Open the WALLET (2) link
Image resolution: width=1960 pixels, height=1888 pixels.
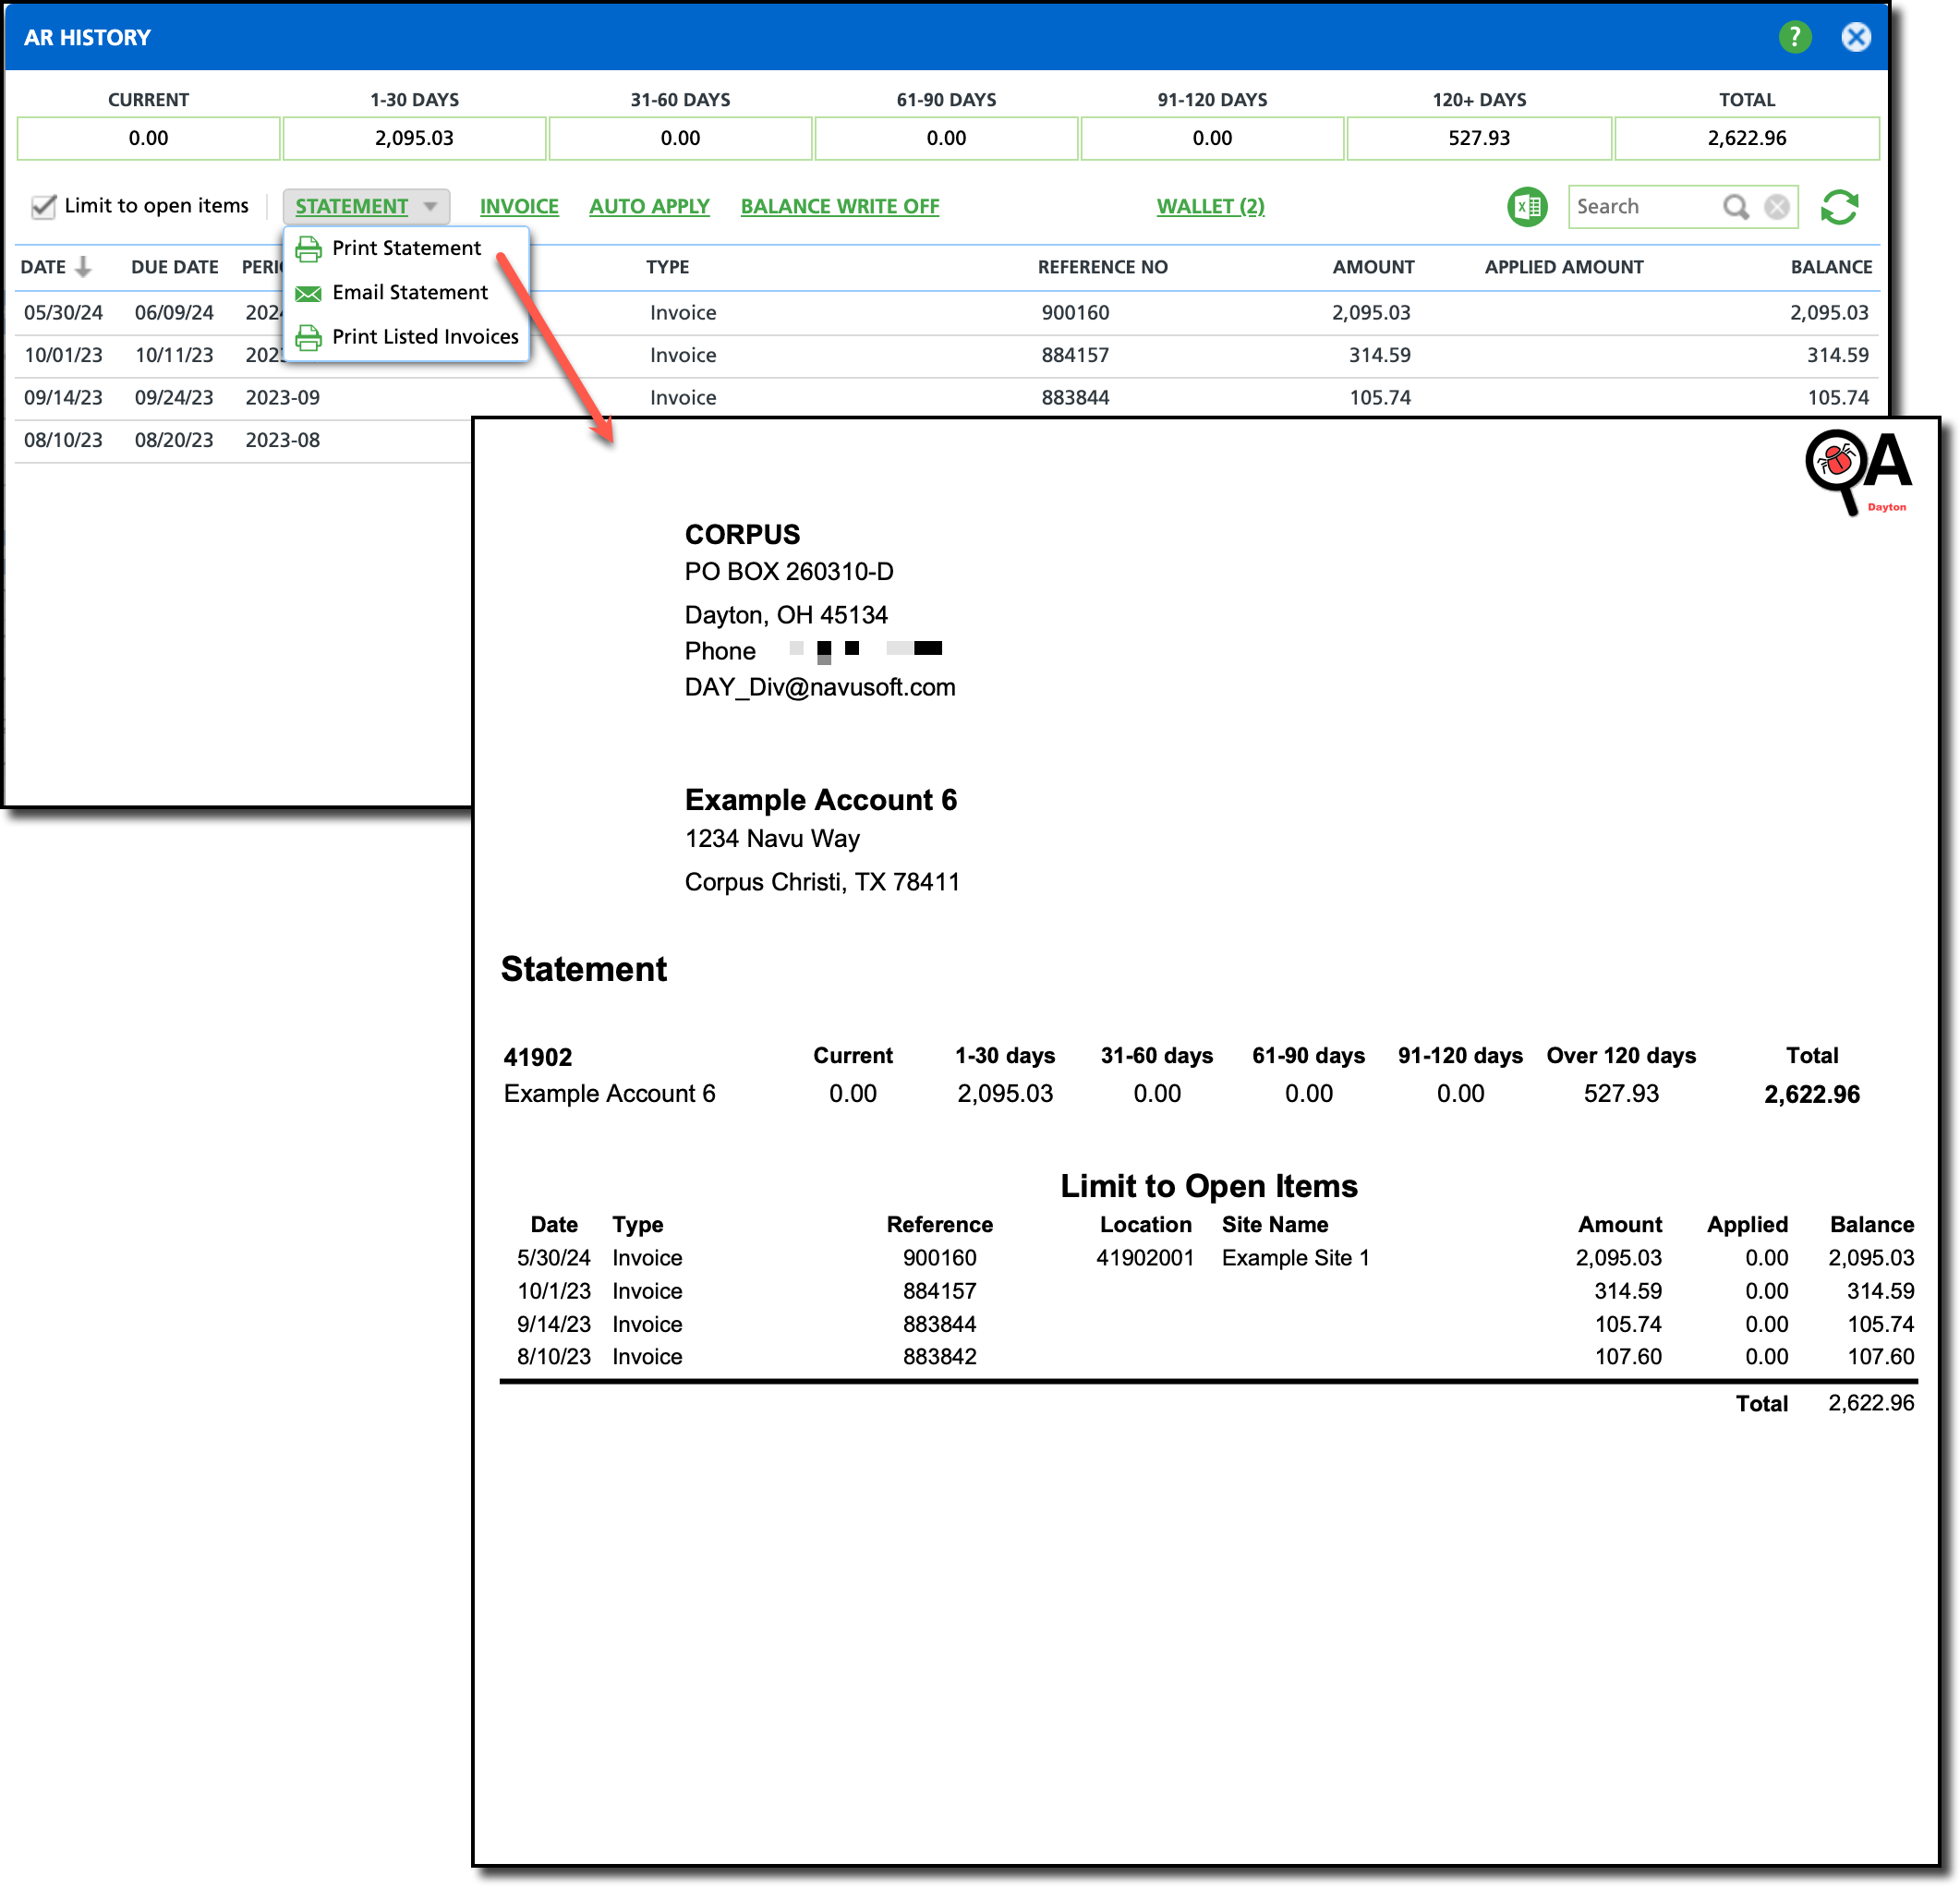[1210, 207]
